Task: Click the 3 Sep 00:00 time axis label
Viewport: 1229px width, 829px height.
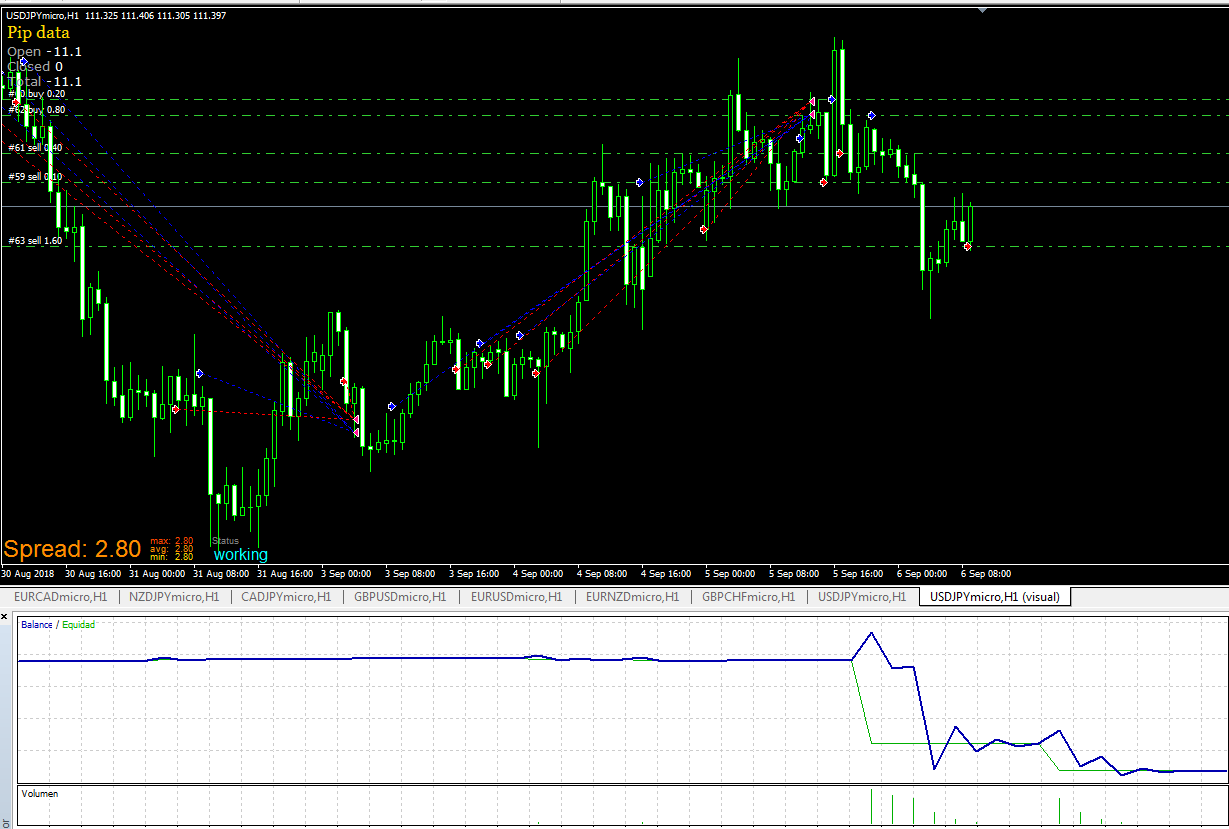Action: [347, 574]
